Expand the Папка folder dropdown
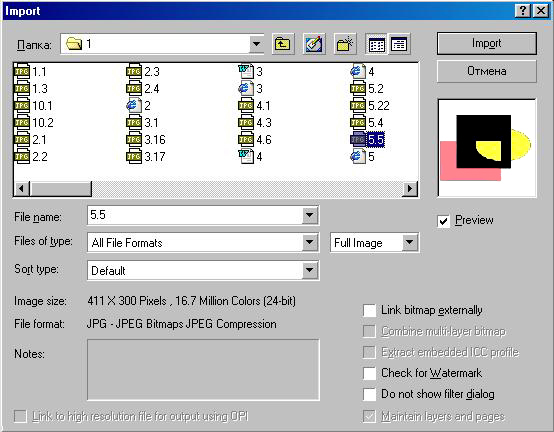The image size is (554, 432). pos(257,44)
